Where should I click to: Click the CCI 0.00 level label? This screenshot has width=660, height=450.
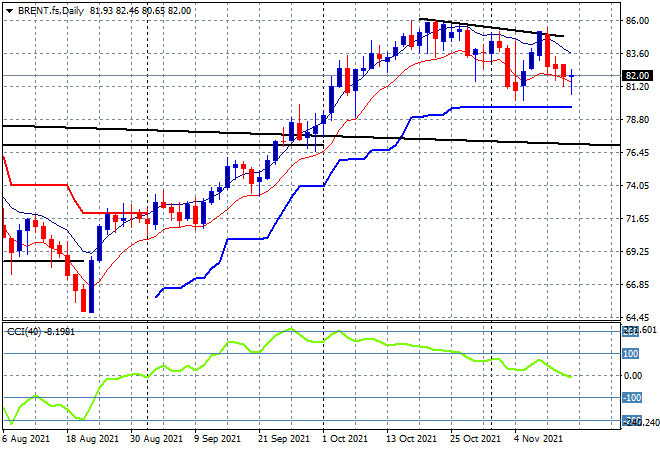[632, 375]
